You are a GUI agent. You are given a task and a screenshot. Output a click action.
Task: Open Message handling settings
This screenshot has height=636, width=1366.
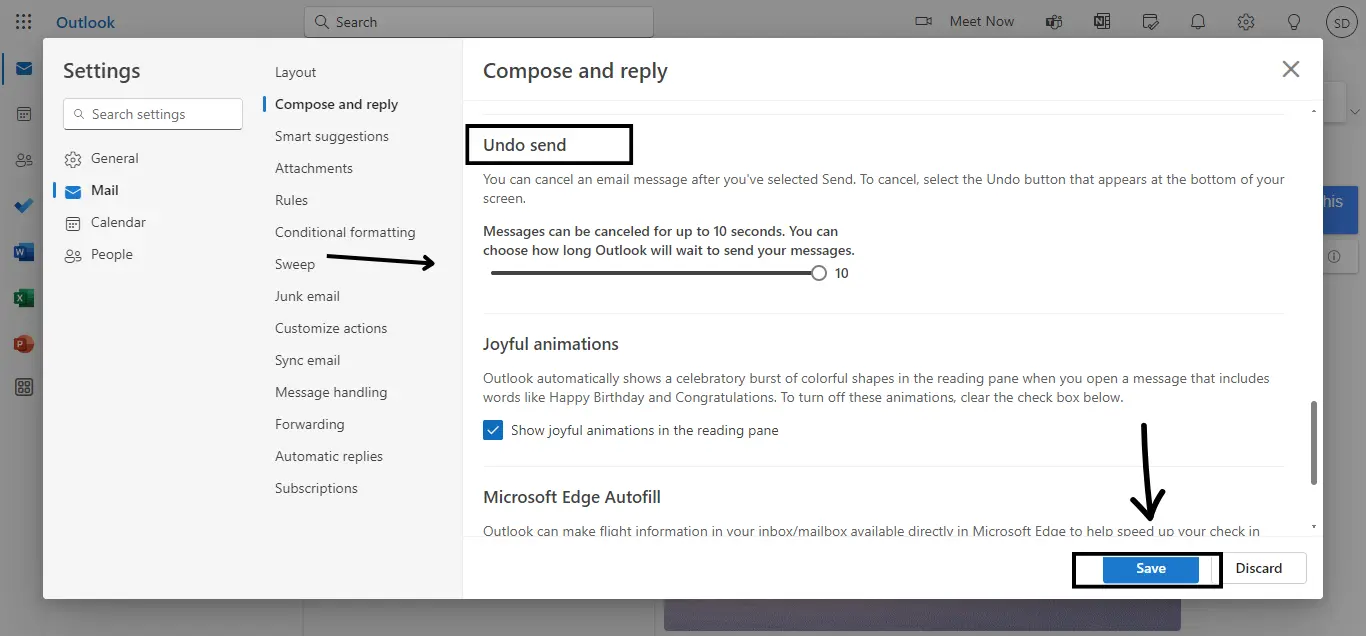(331, 392)
